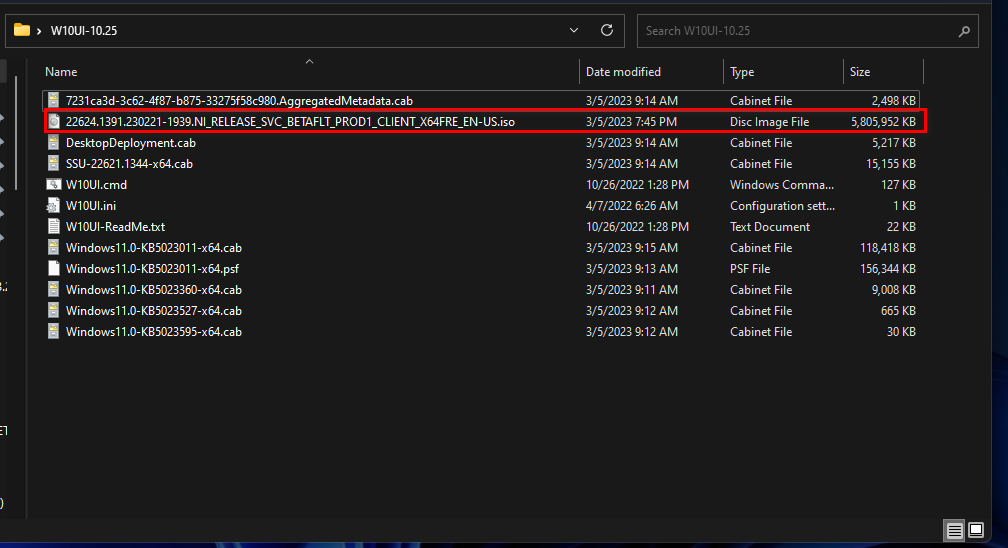Sort files by the Name column
Viewport: 1008px width, 548px height.
tap(61, 72)
